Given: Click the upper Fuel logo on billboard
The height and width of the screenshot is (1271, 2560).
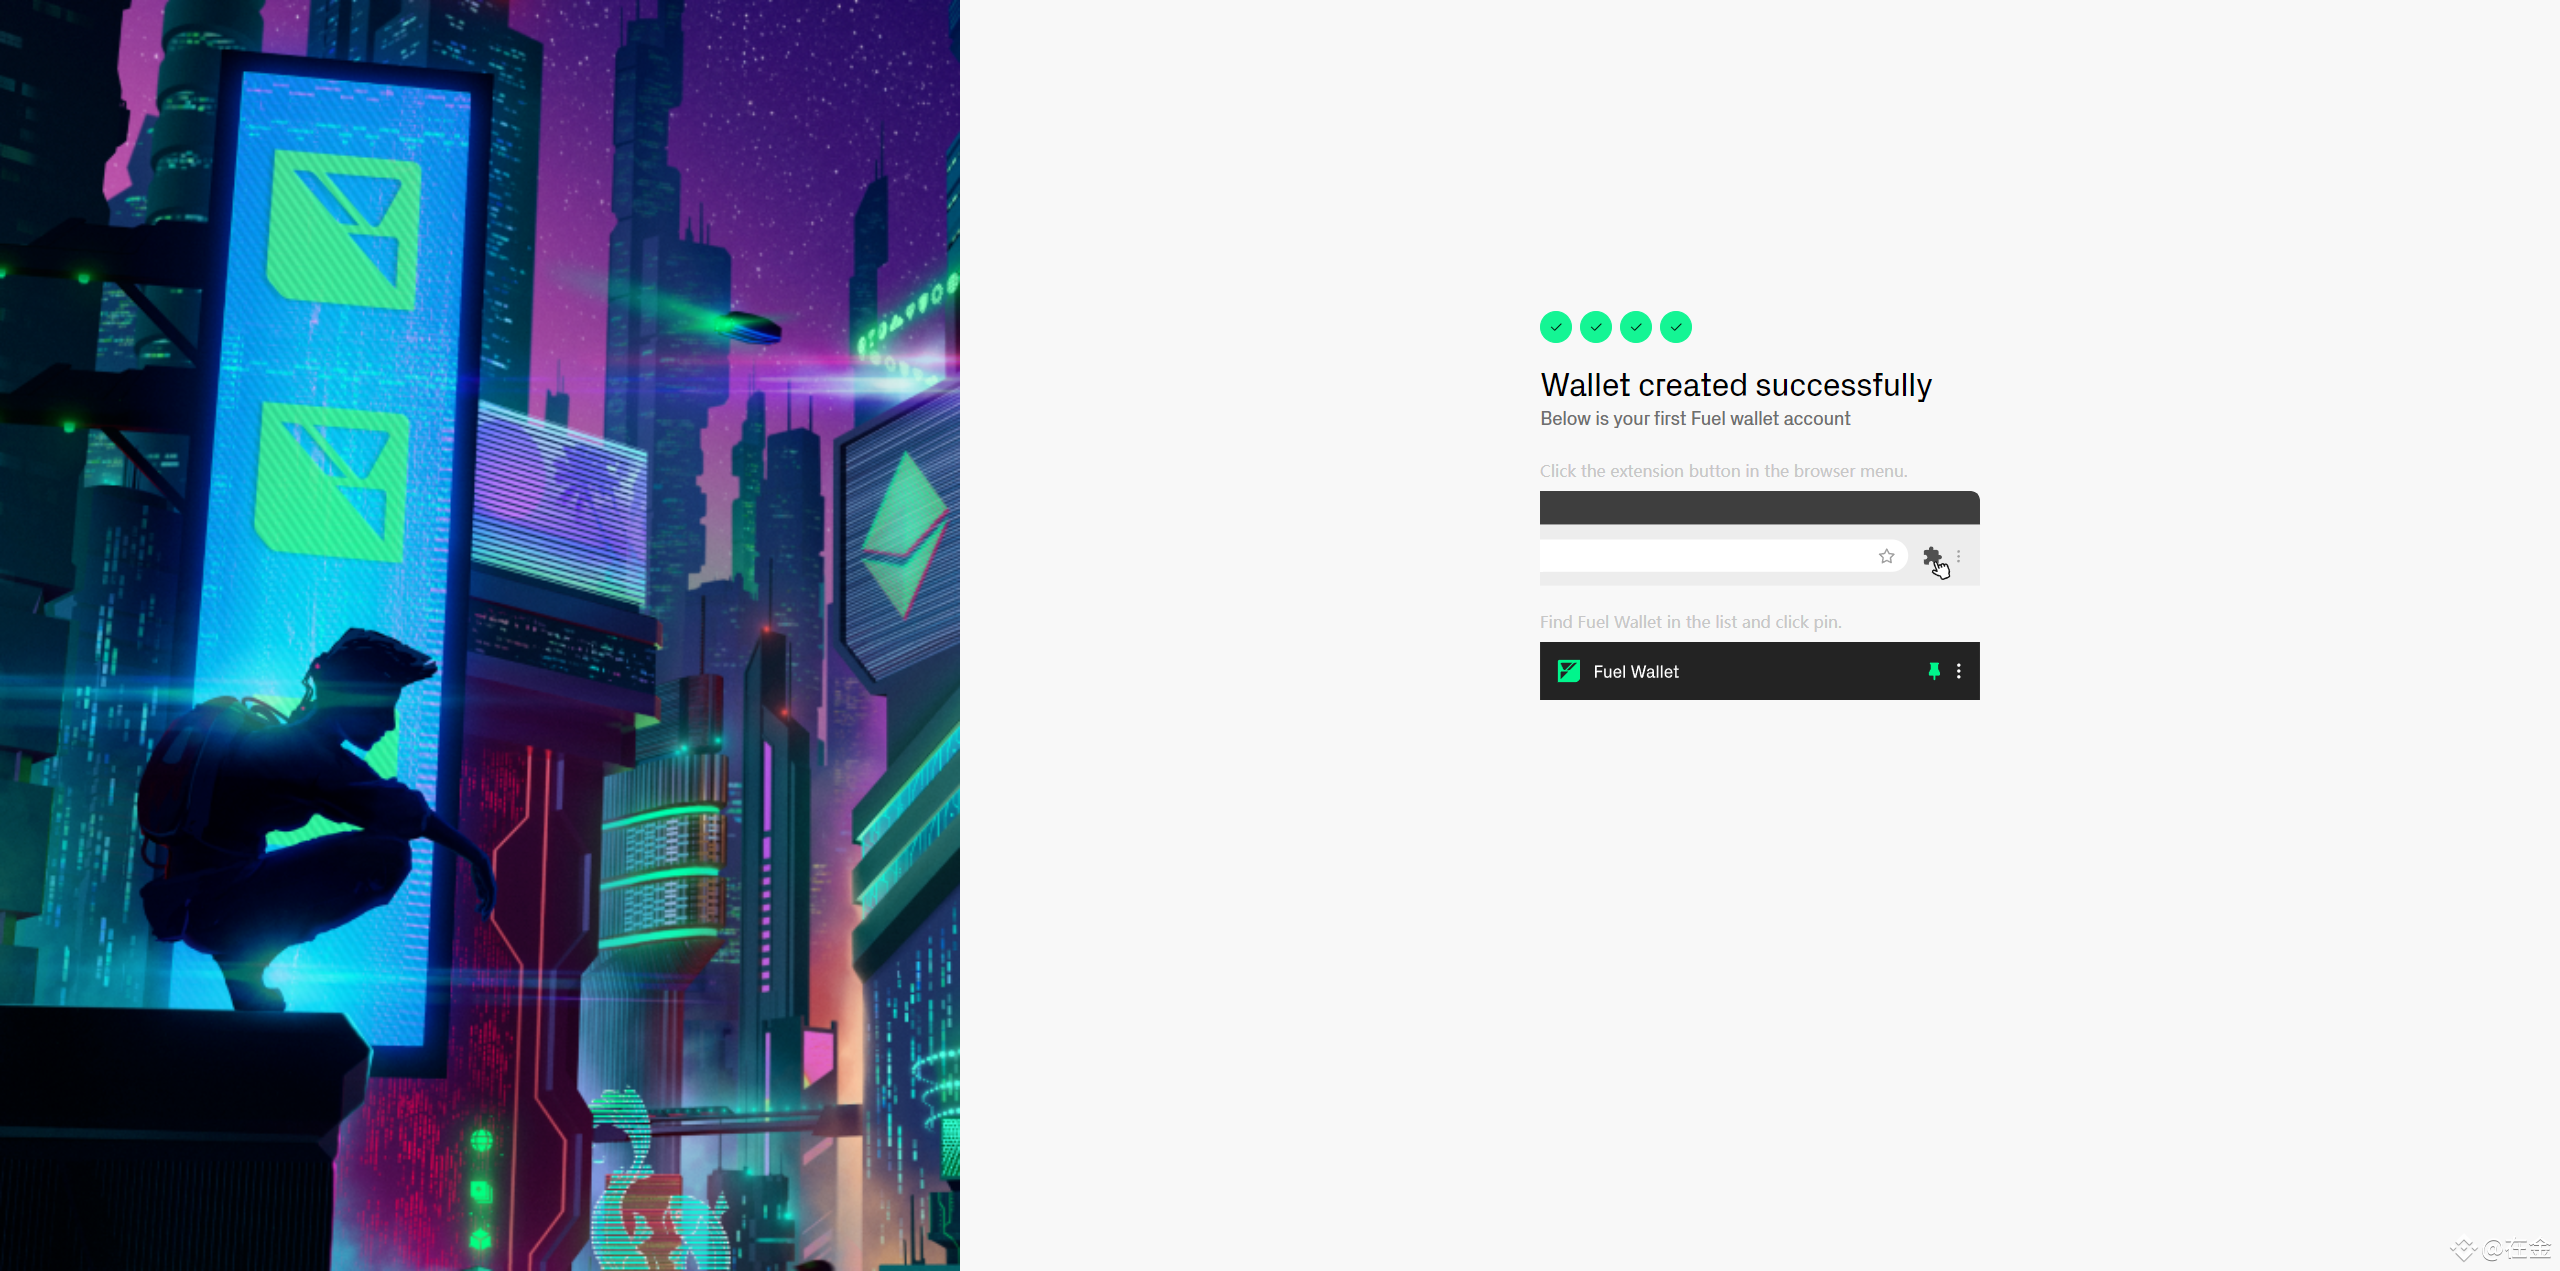Looking at the screenshot, I should tap(343, 230).
